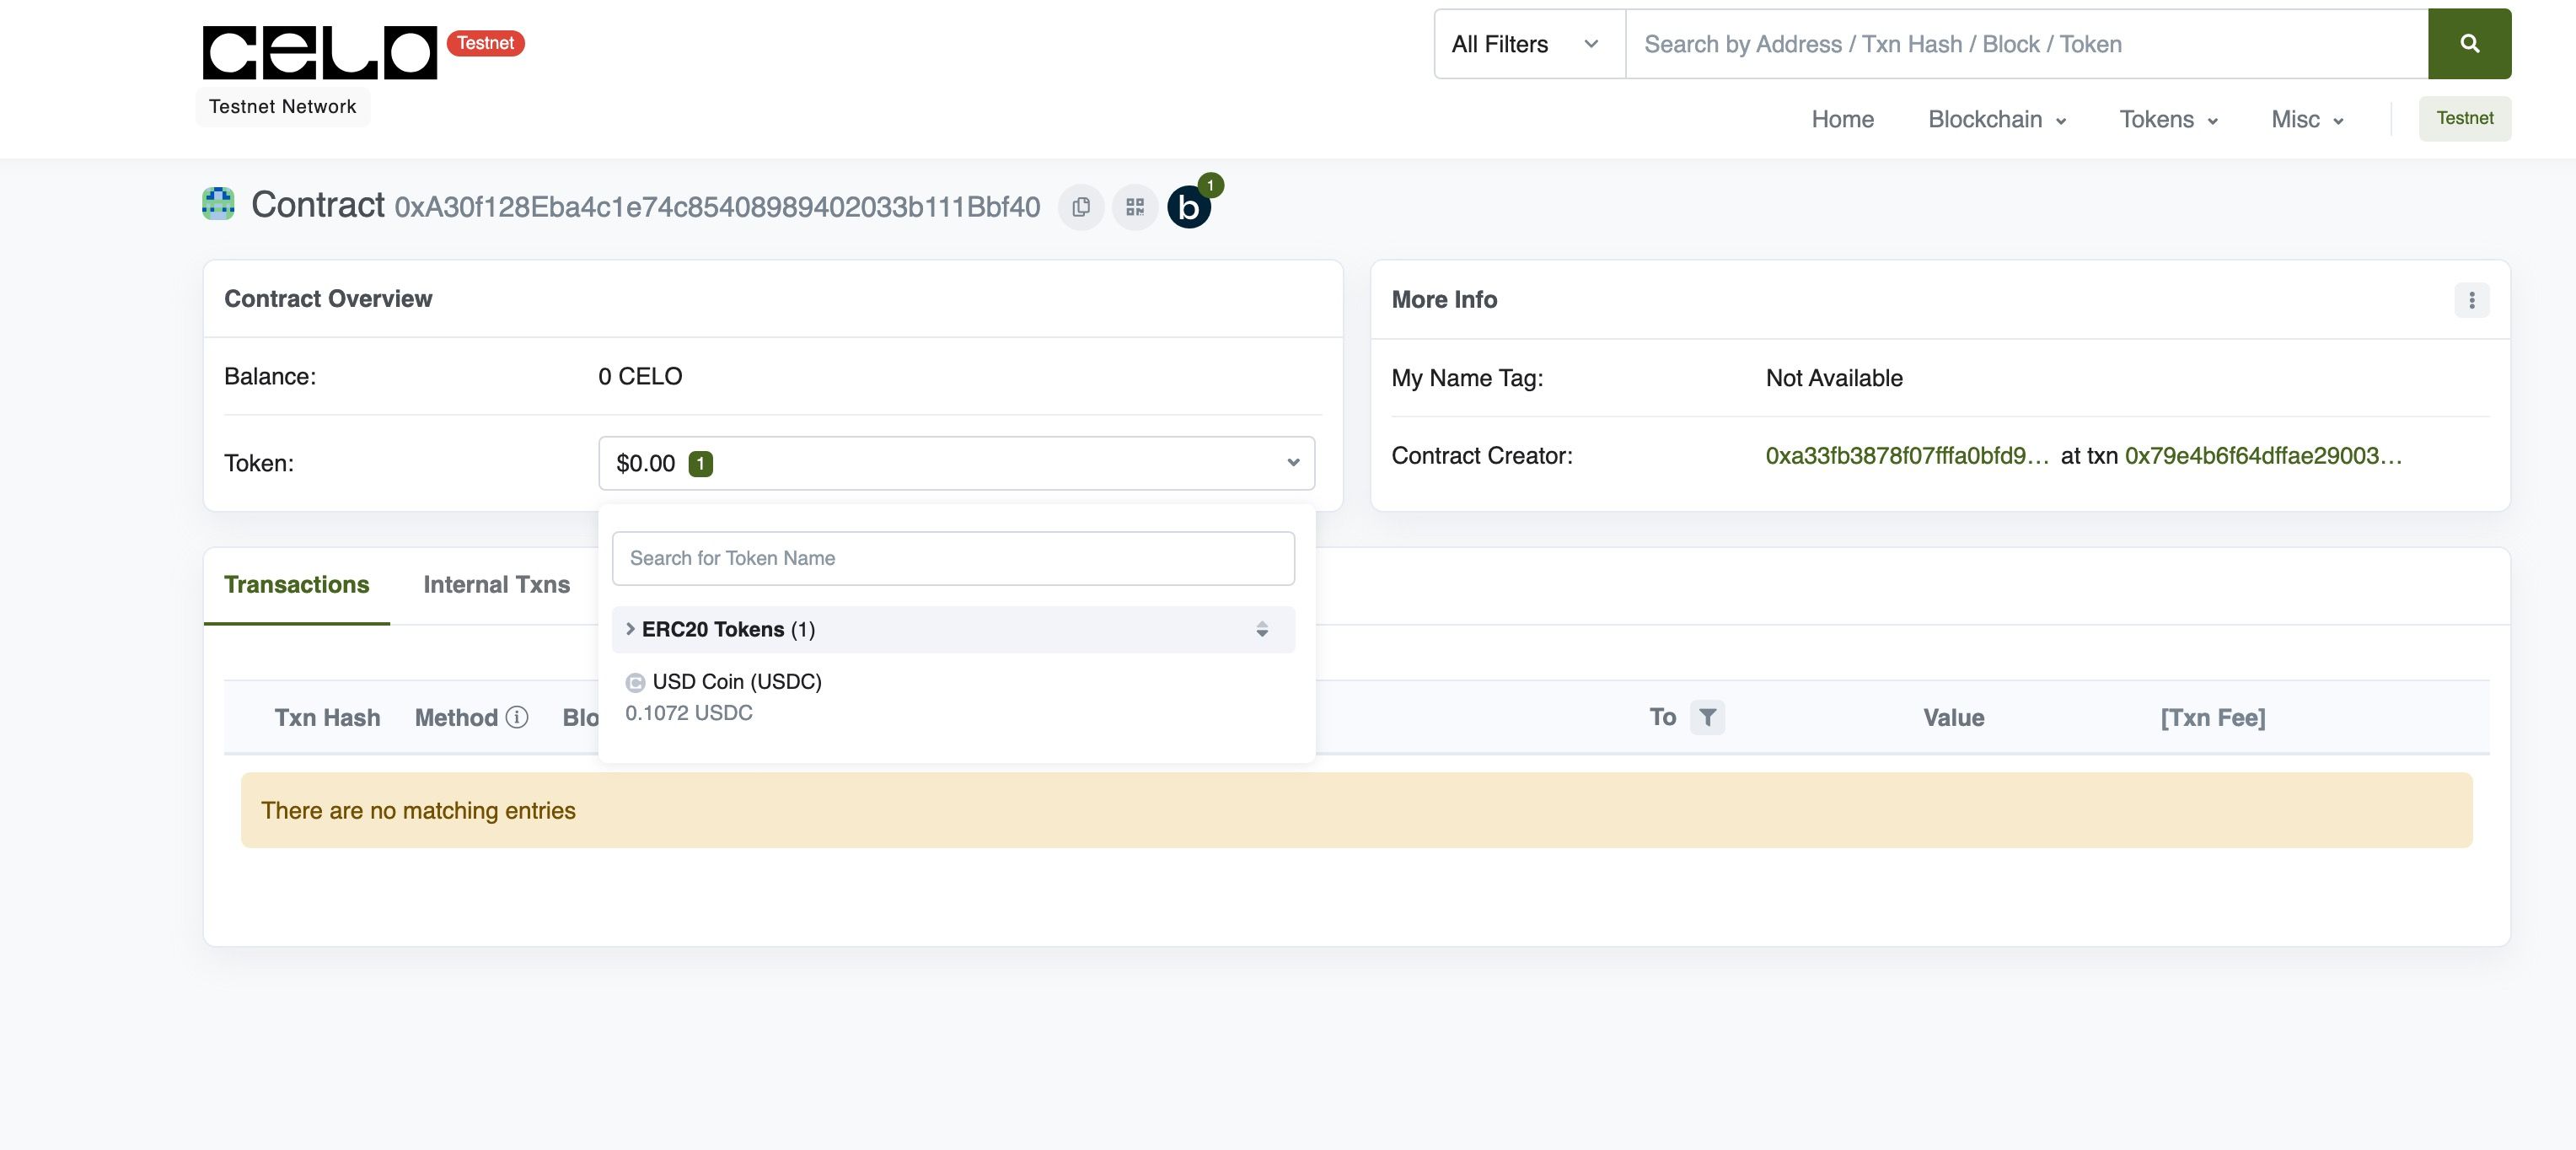
Task: Open the More Info three-dots menu
Action: pos(2471,300)
